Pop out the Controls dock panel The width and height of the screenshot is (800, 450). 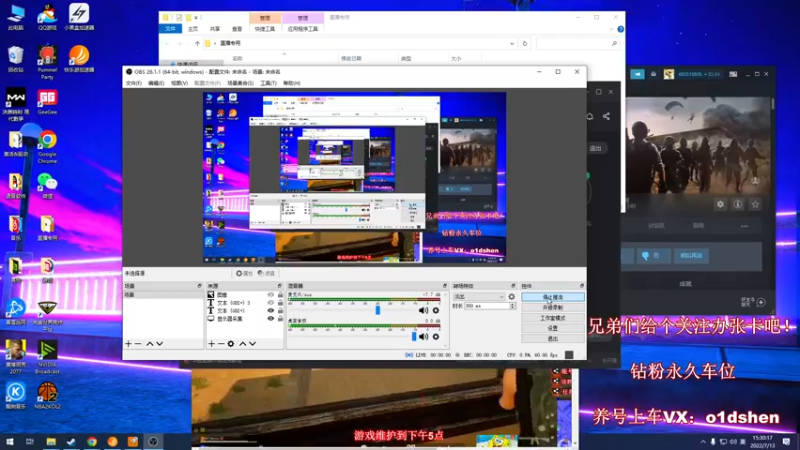(x=582, y=286)
